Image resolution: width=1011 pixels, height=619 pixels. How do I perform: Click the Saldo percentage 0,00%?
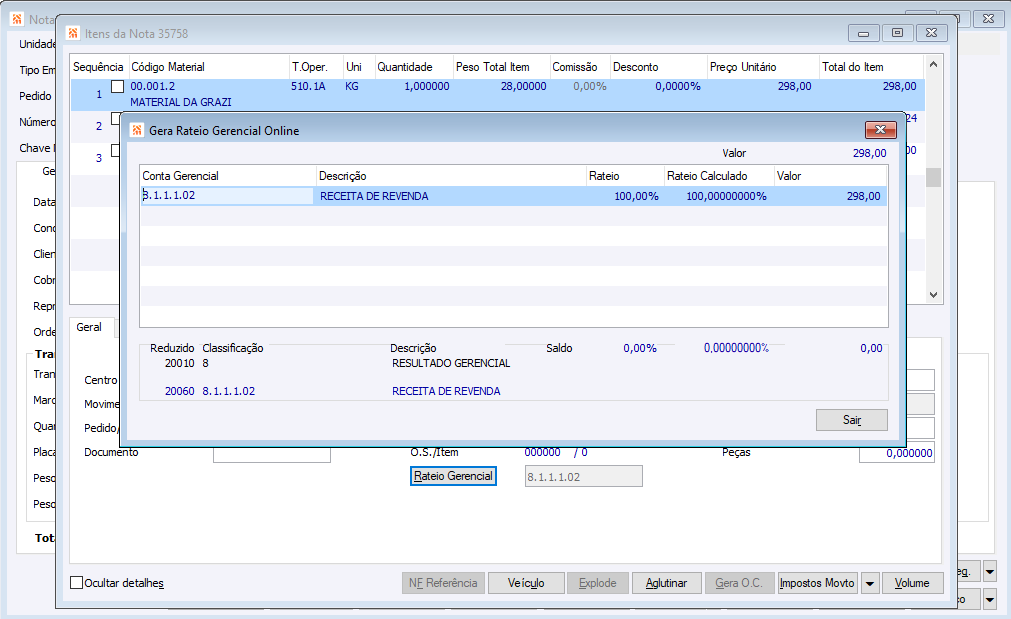pyautogui.click(x=640, y=348)
